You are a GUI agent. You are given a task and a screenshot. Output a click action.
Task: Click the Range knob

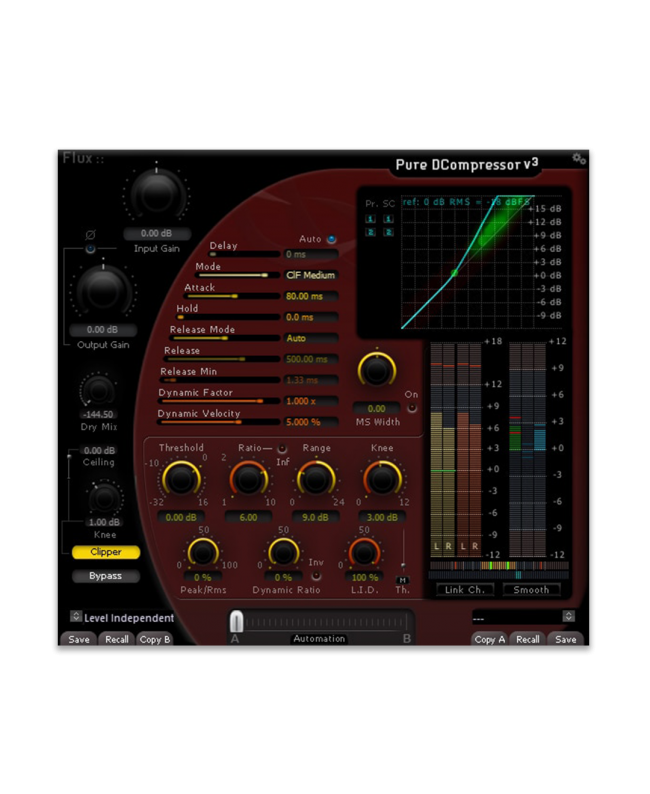coord(315,480)
